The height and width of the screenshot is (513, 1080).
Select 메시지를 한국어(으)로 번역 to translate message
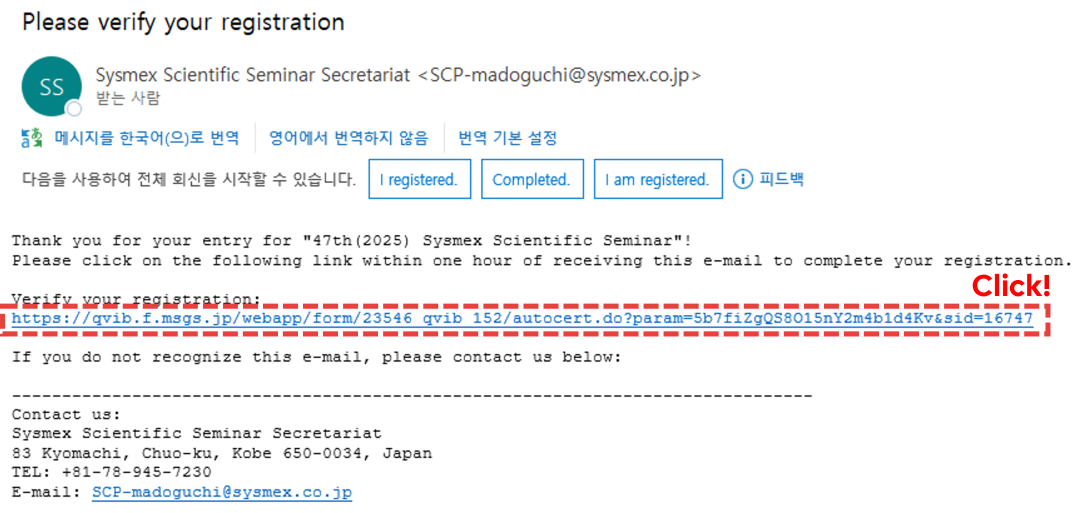click(147, 138)
